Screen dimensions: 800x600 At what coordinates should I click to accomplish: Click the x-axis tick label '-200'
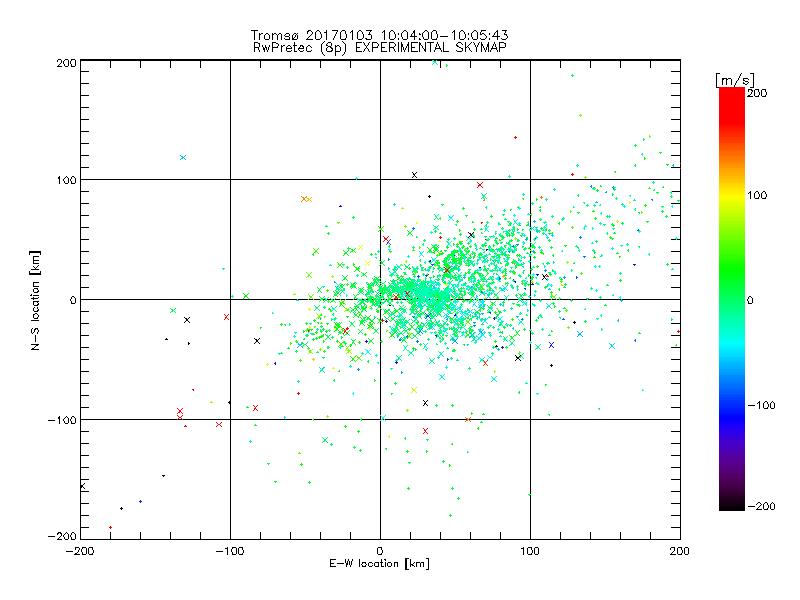pyautogui.click(x=80, y=551)
